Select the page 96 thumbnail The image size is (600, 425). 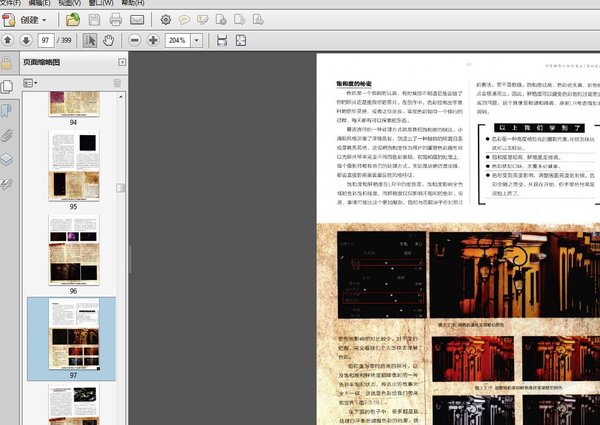[x=74, y=247]
